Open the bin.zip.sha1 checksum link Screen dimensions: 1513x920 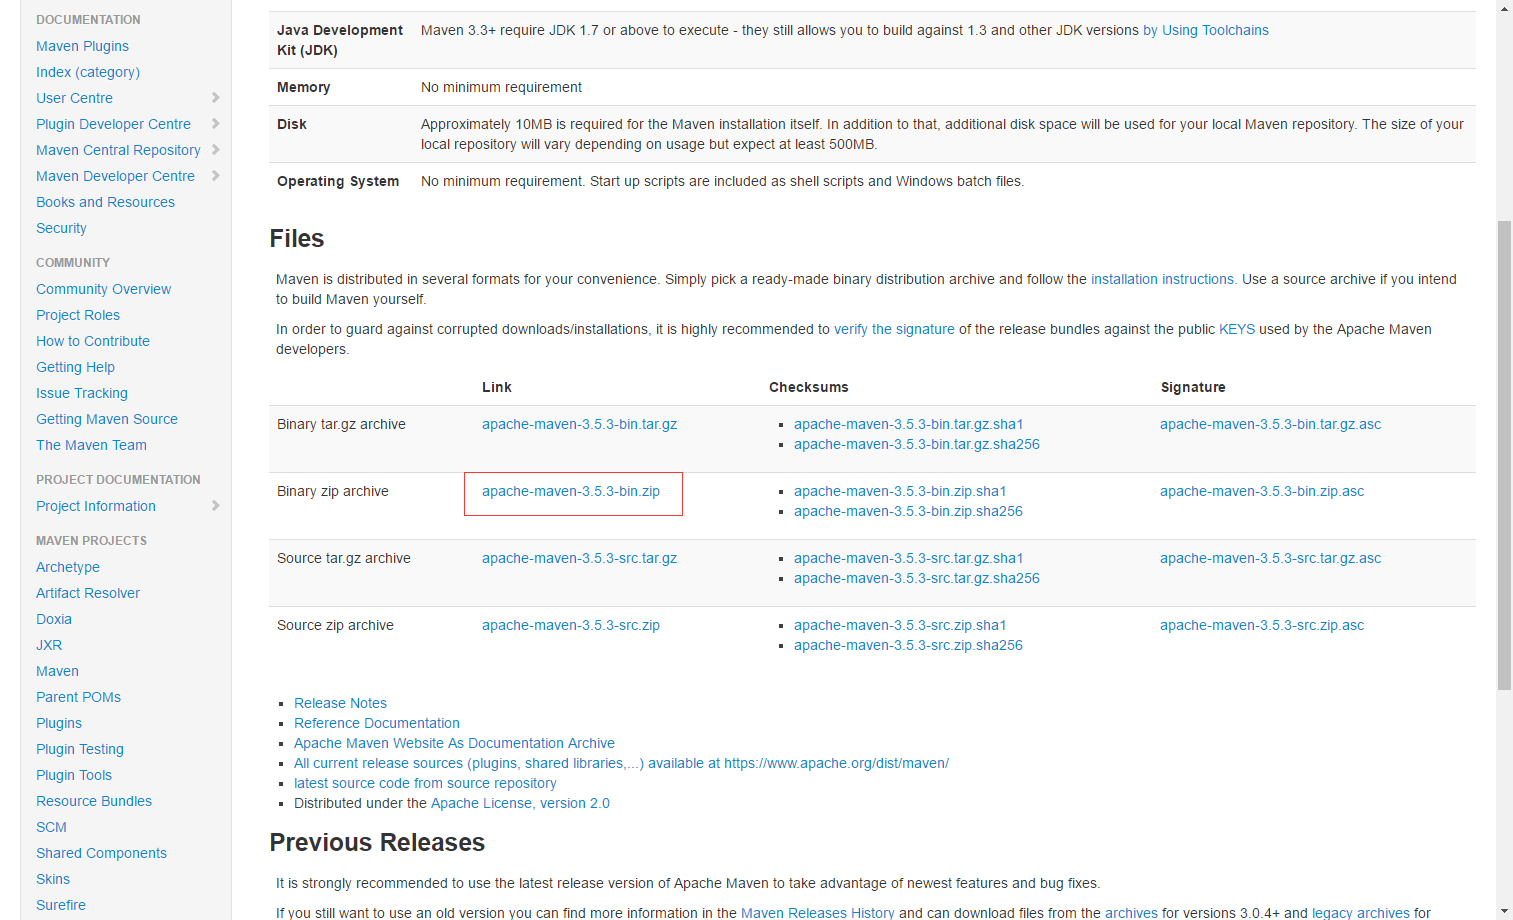coord(900,491)
